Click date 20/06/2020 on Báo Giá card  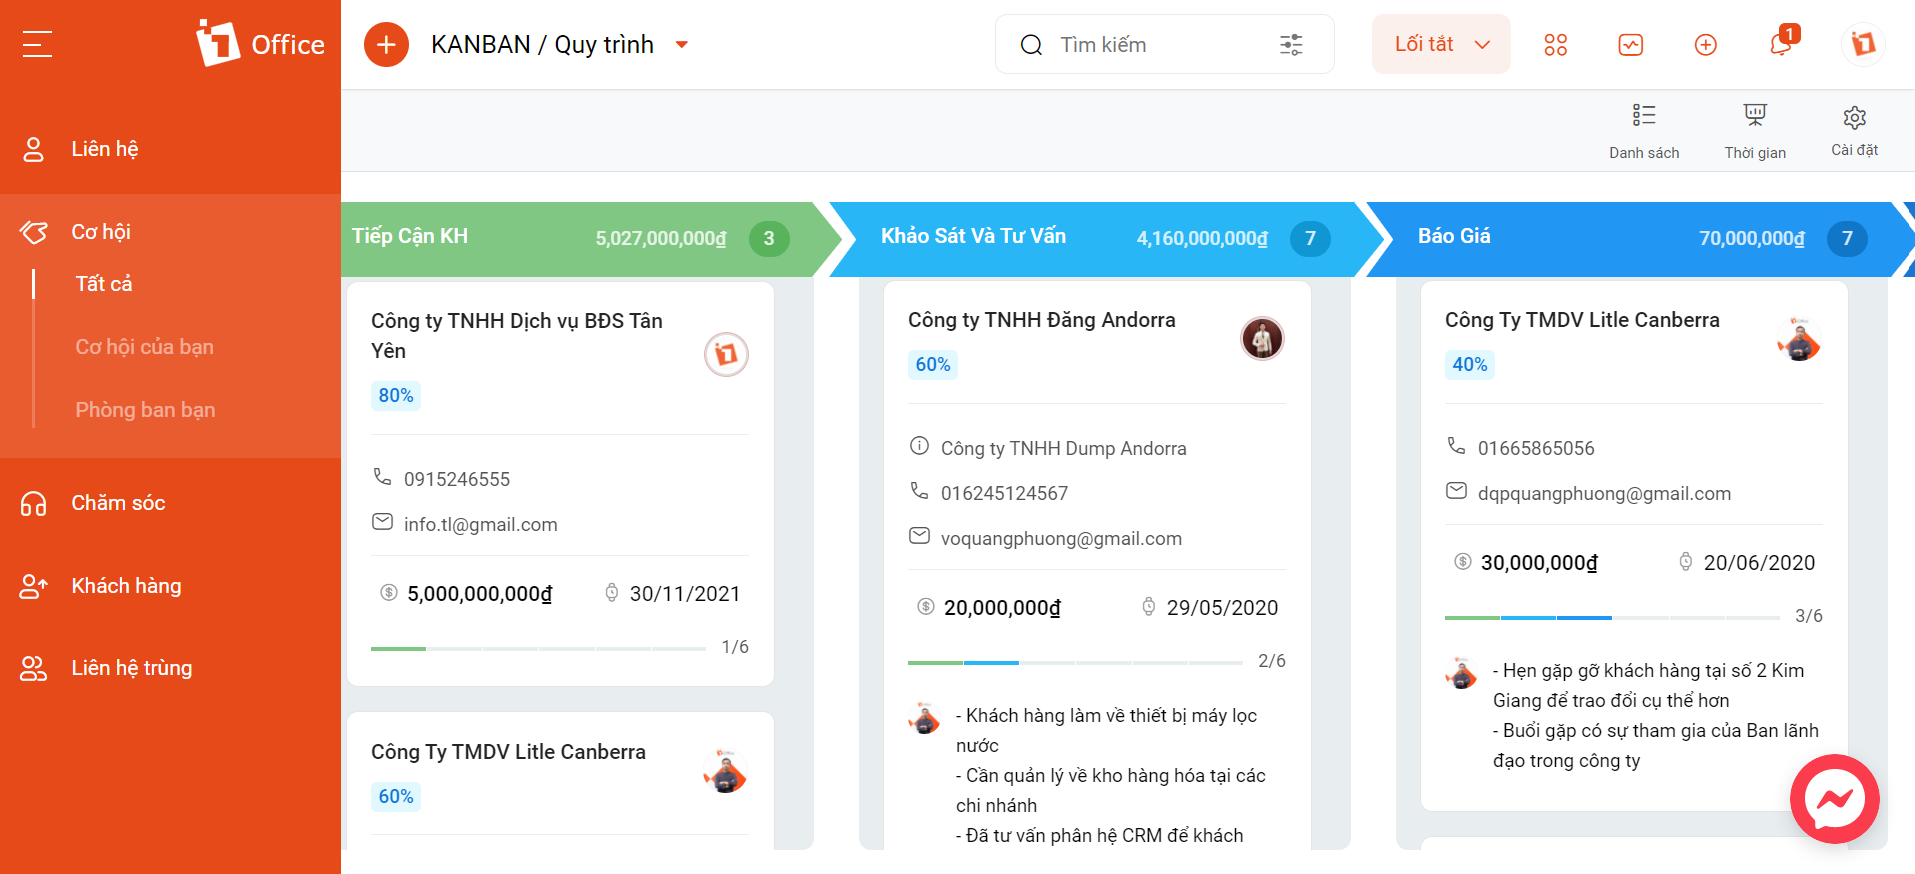point(1759,563)
